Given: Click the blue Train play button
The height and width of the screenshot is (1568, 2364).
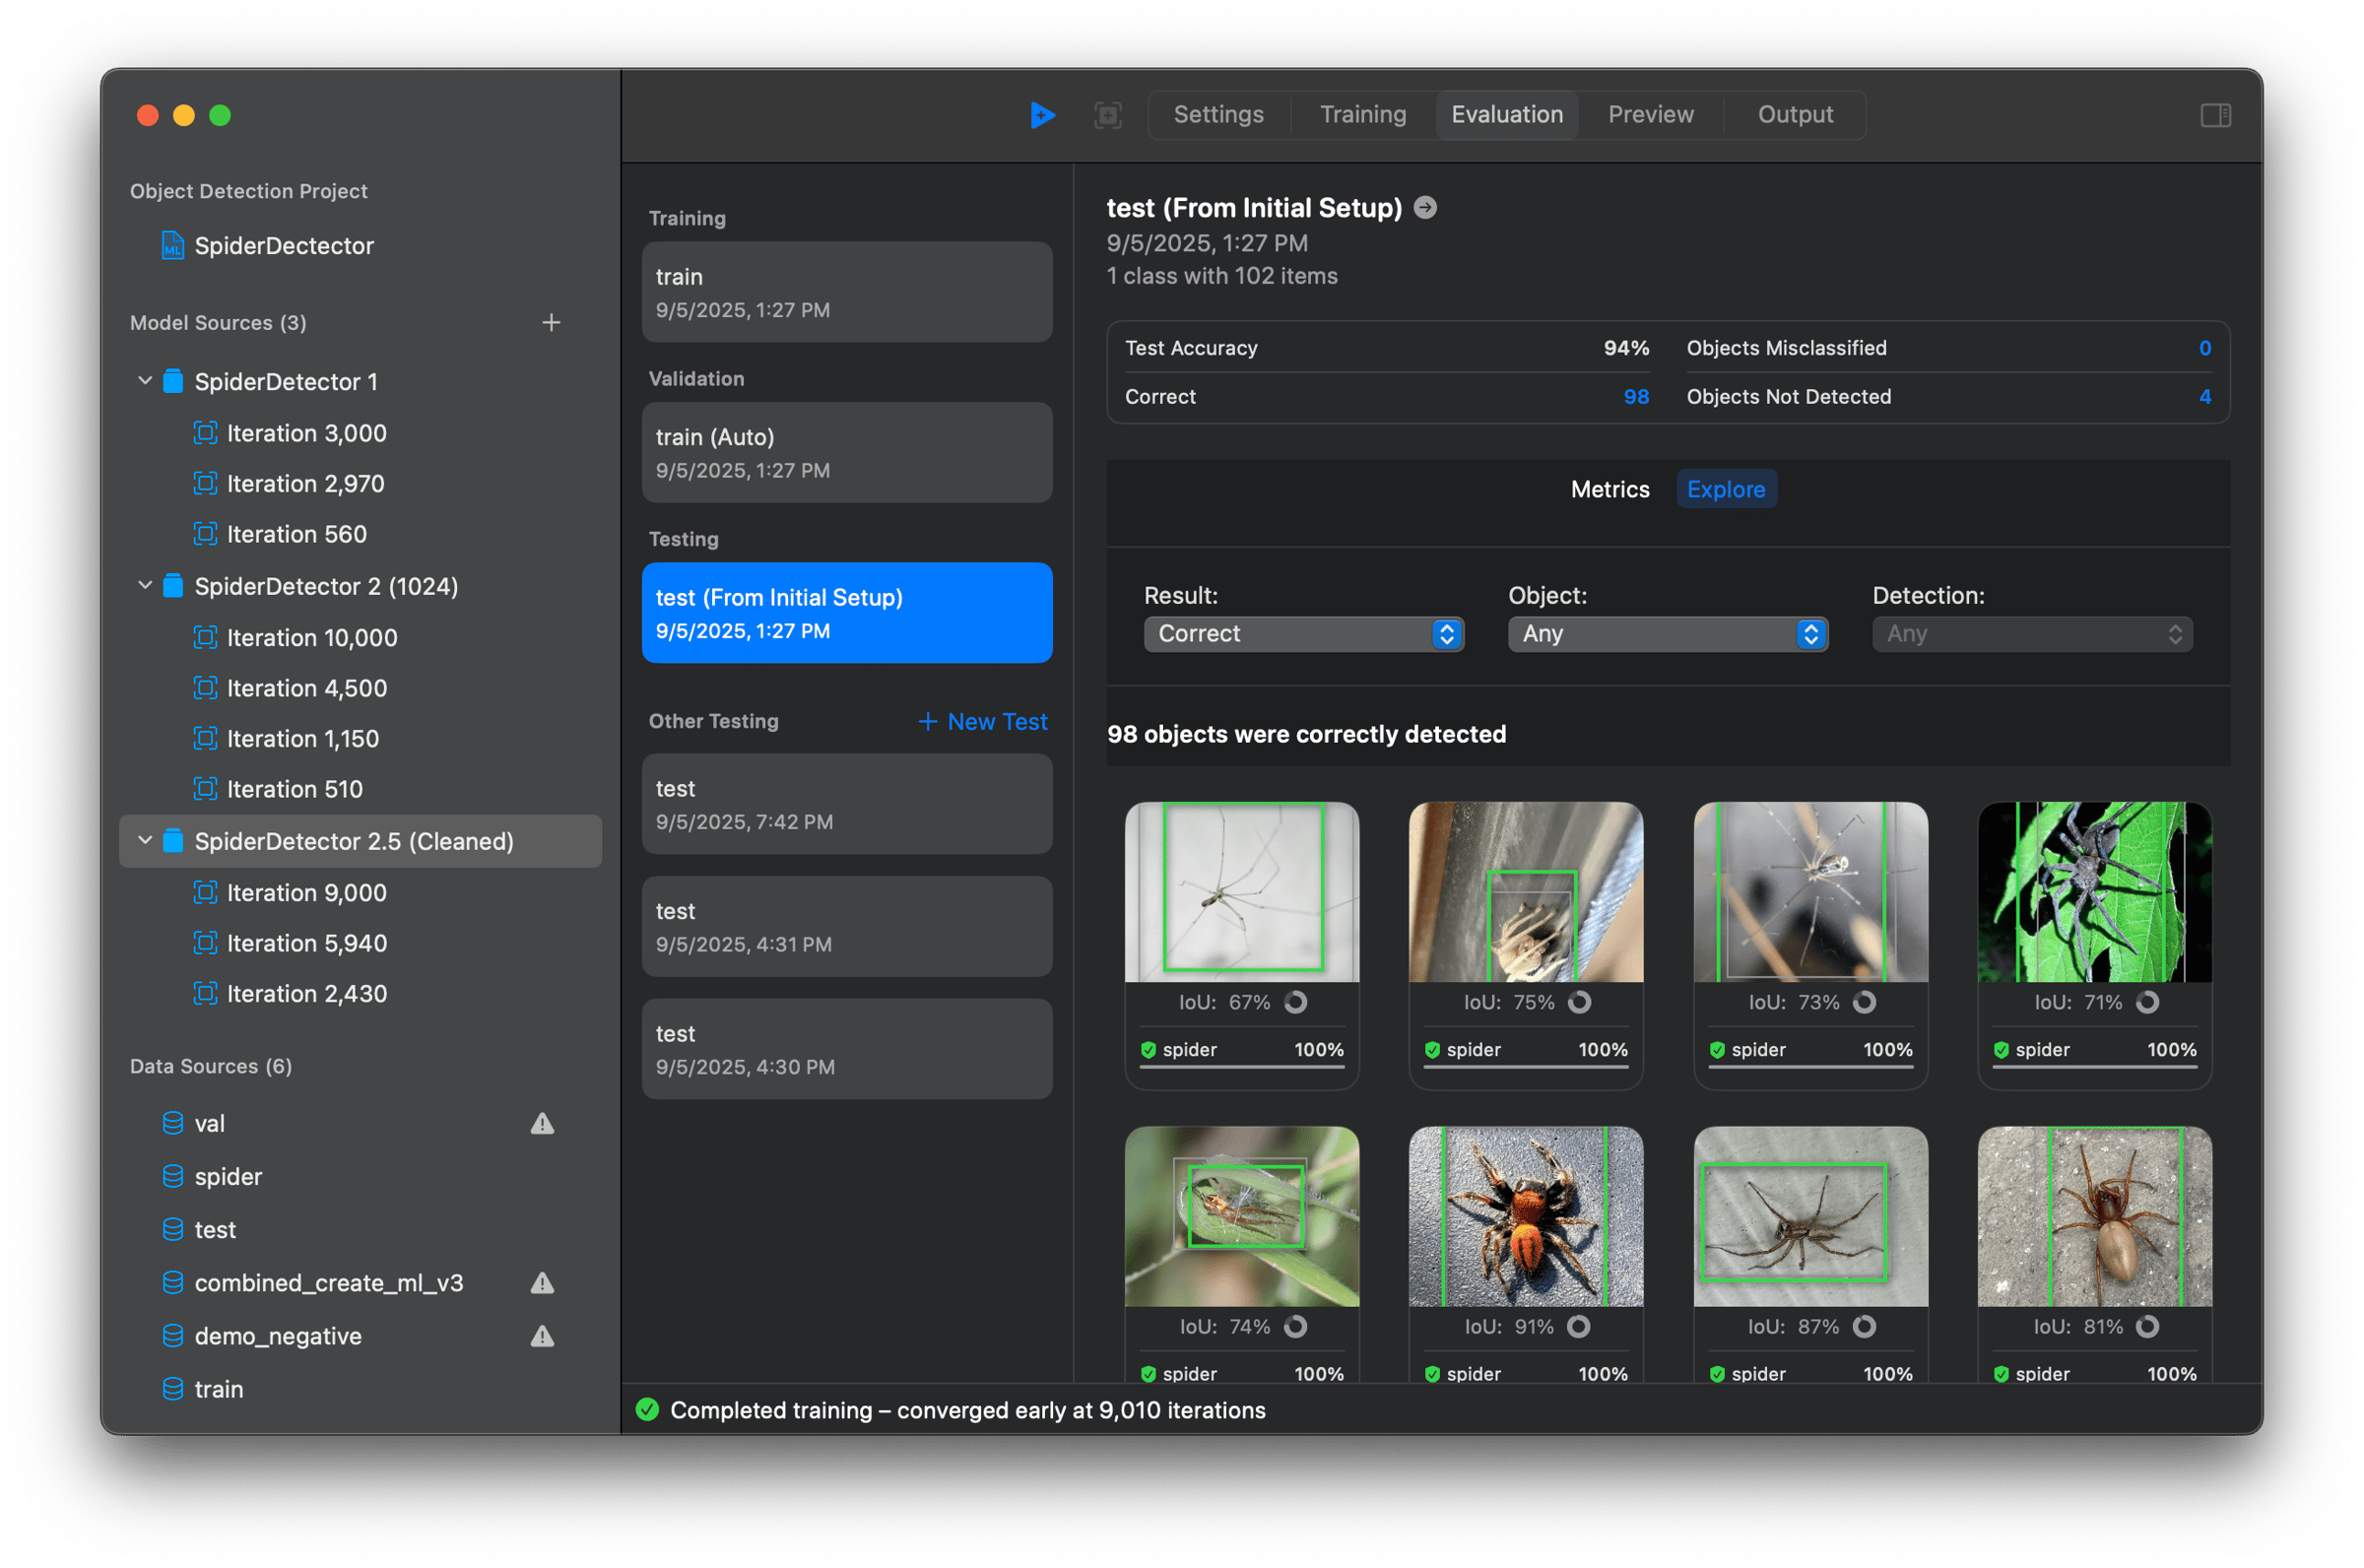Looking at the screenshot, I should click(1041, 115).
